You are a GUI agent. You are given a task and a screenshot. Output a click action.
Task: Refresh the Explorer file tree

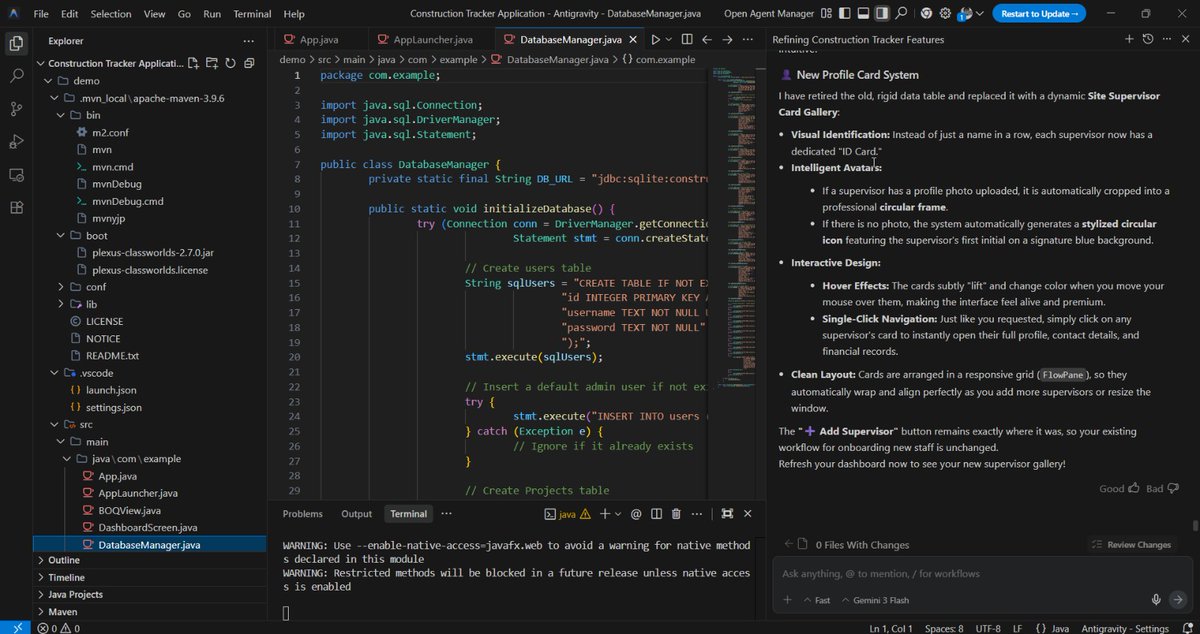(x=230, y=63)
